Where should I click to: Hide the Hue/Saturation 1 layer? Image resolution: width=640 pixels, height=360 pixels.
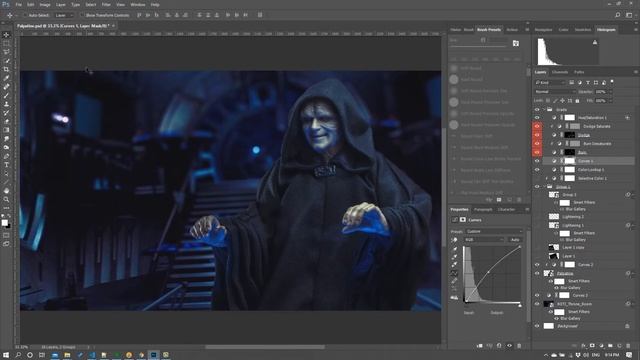(537, 118)
